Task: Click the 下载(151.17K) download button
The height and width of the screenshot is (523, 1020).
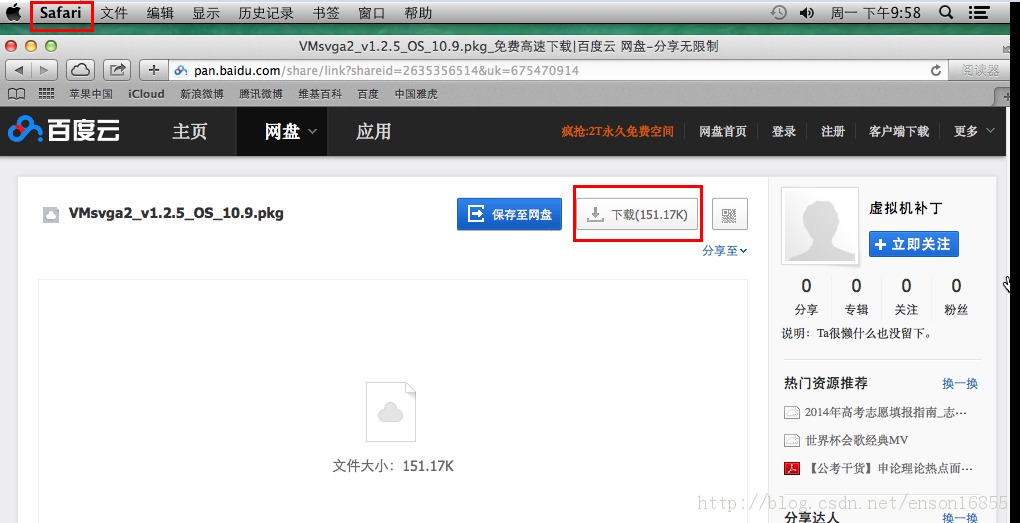Action: pyautogui.click(x=638, y=214)
